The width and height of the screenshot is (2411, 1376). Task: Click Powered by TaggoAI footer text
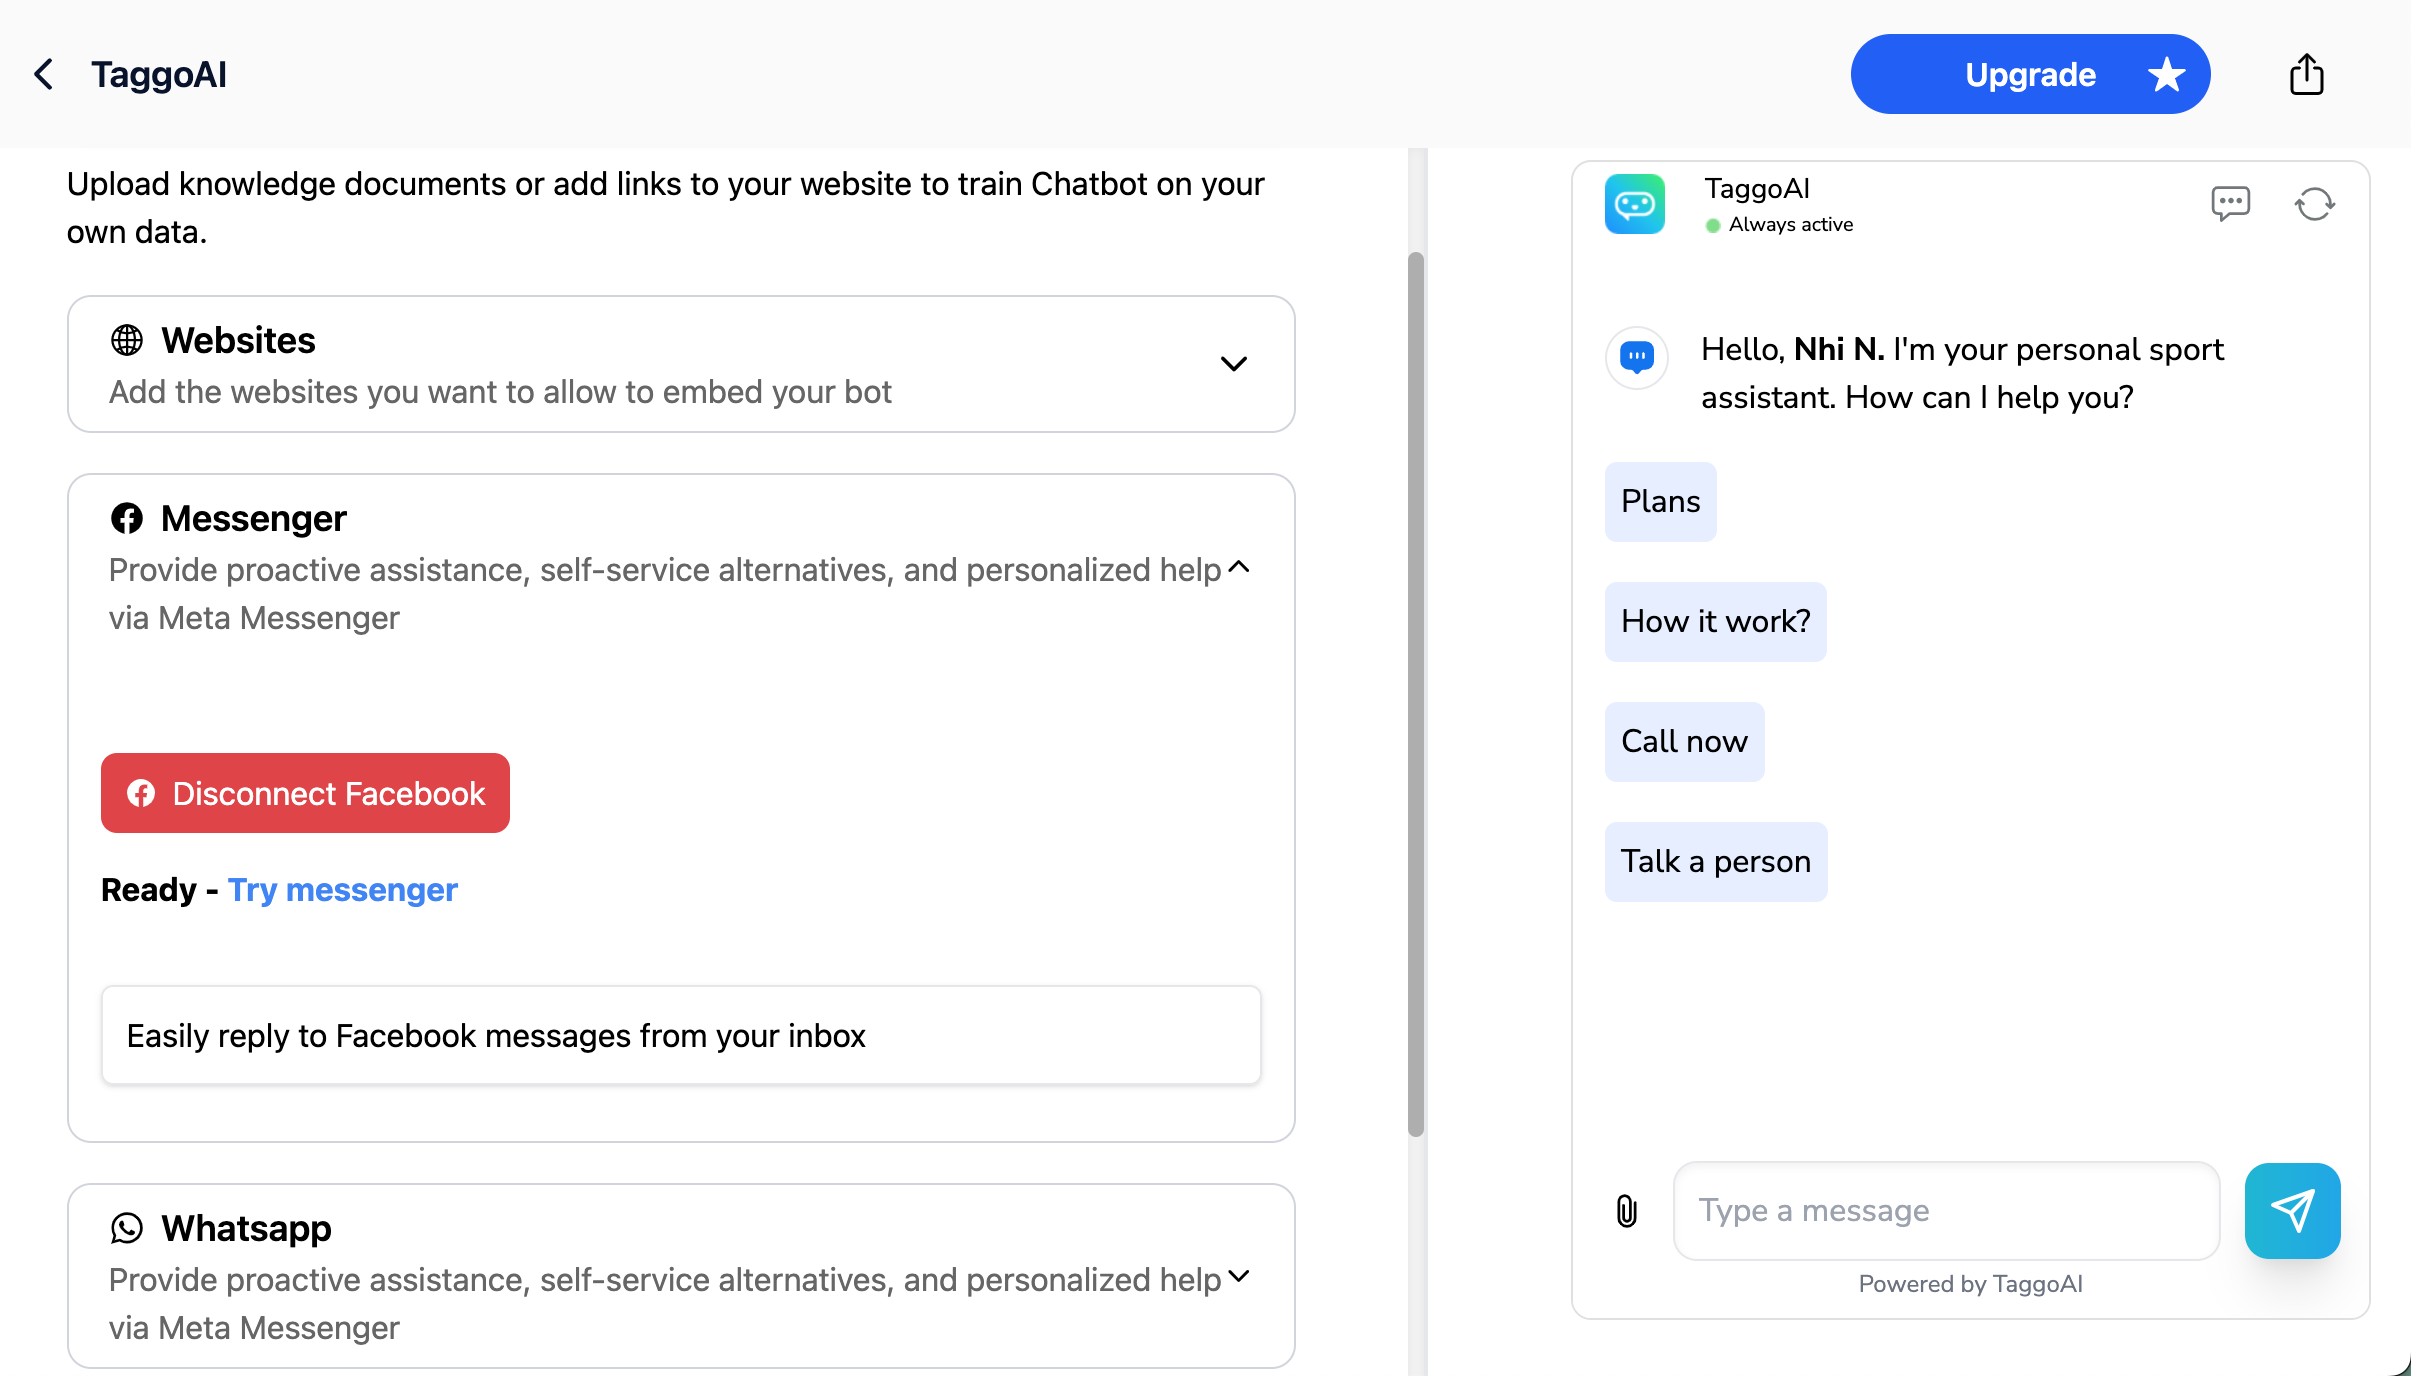(1970, 1283)
